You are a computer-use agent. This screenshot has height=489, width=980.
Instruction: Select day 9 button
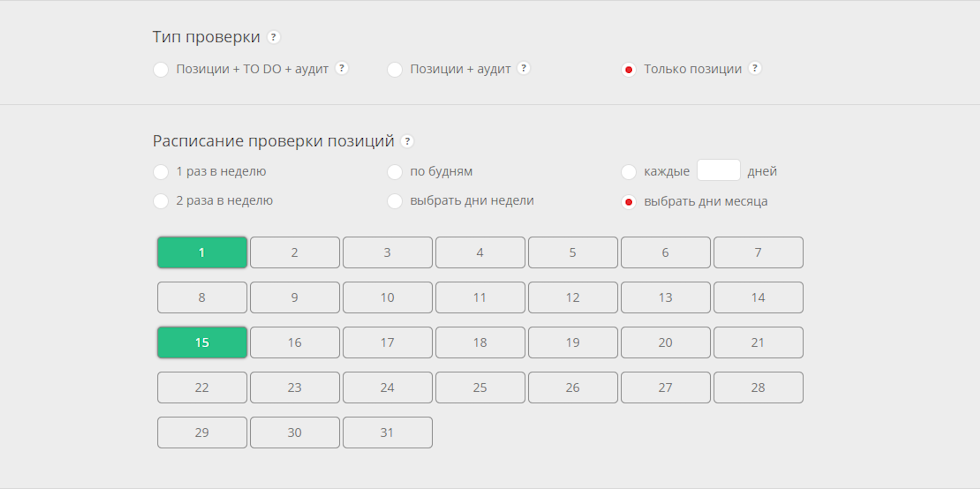pyautogui.click(x=295, y=298)
